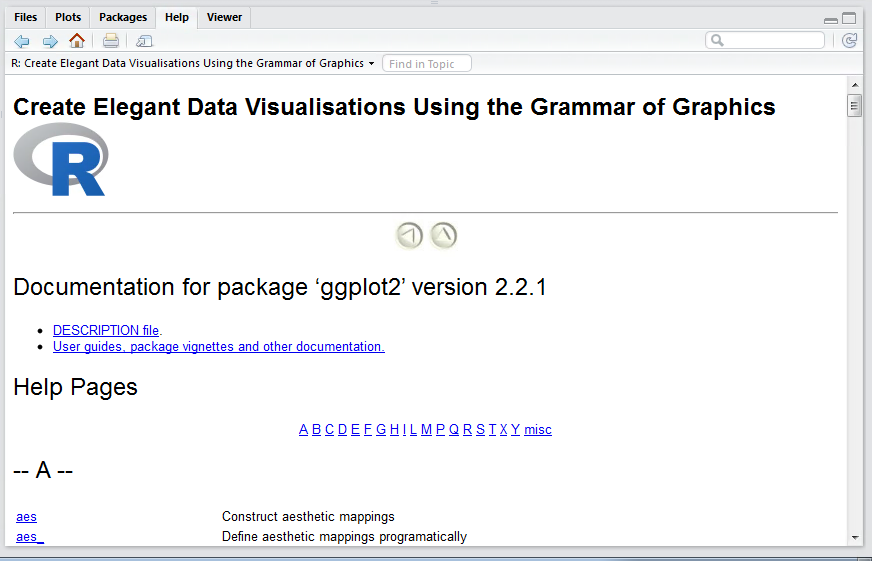Focus the Find in Topic field

(x=427, y=64)
